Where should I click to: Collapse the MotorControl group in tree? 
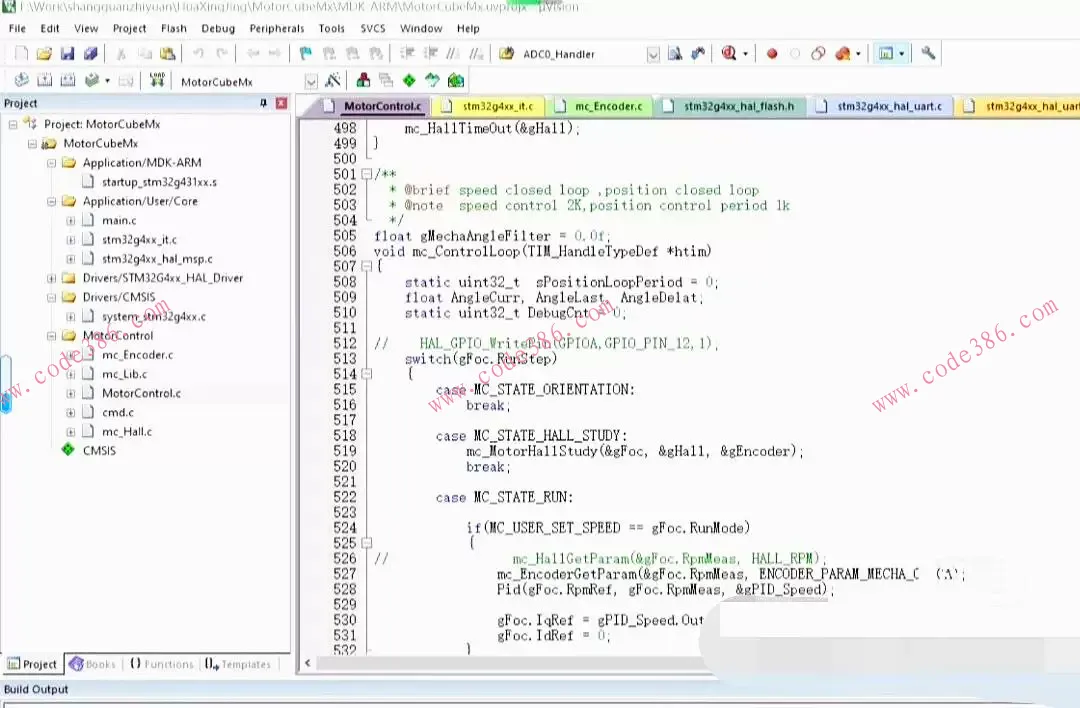coord(51,336)
